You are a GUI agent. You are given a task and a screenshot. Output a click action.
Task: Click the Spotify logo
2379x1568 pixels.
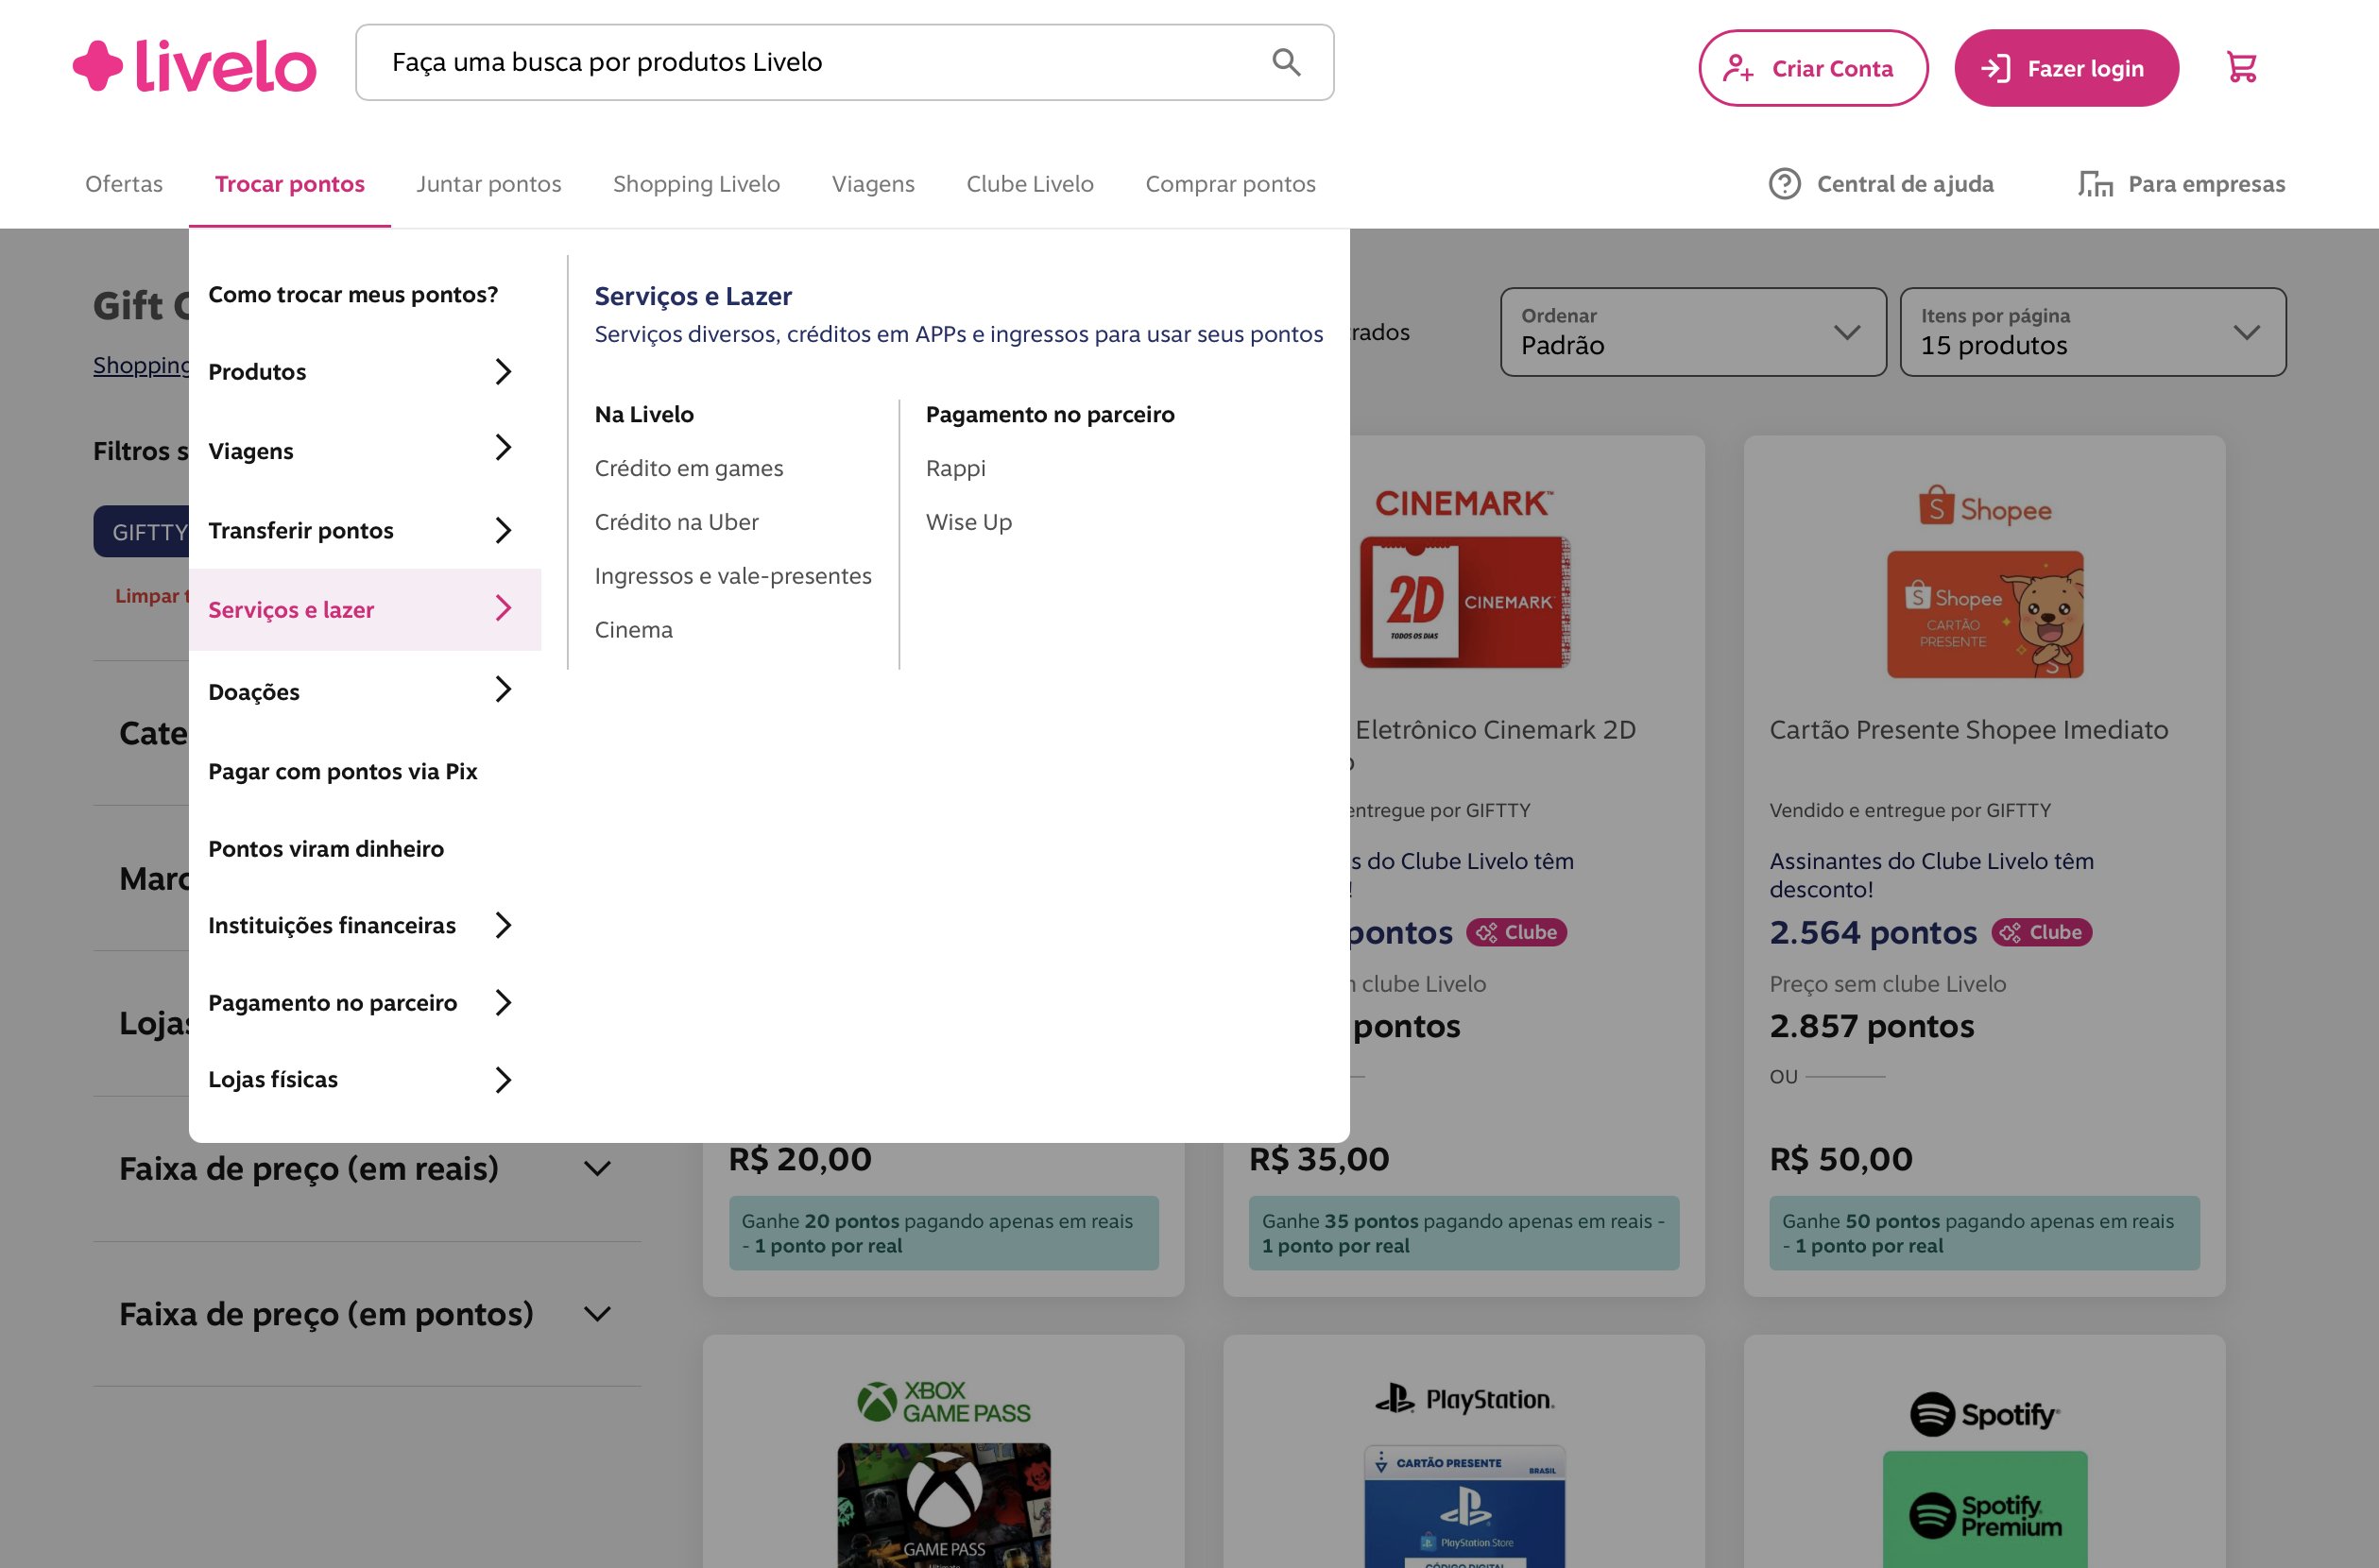[x=1985, y=1414]
